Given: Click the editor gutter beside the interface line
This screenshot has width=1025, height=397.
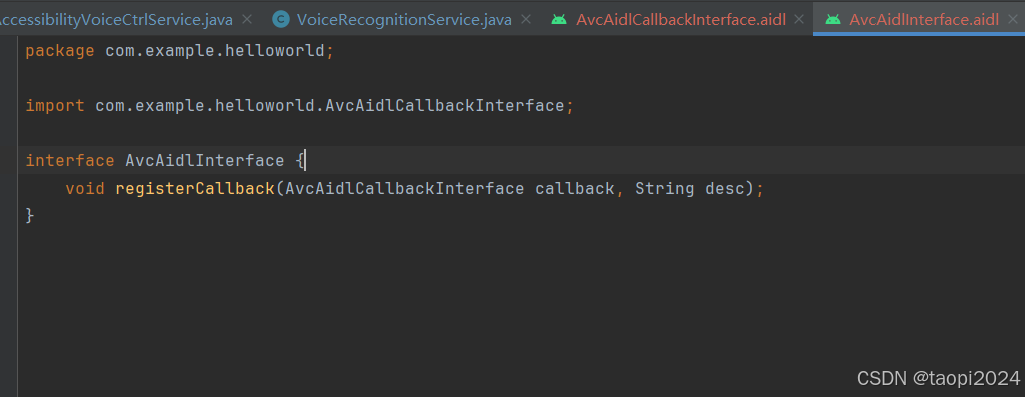Looking at the screenshot, I should coord(8,160).
